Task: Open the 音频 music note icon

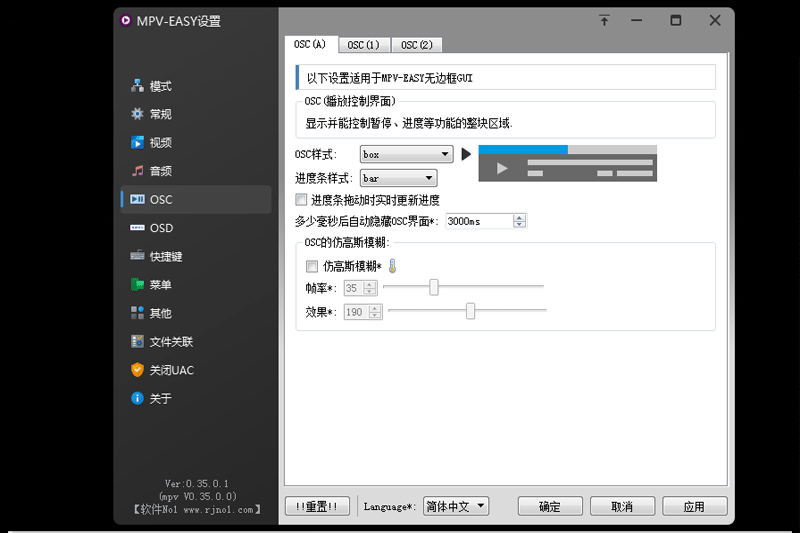Action: (137, 171)
